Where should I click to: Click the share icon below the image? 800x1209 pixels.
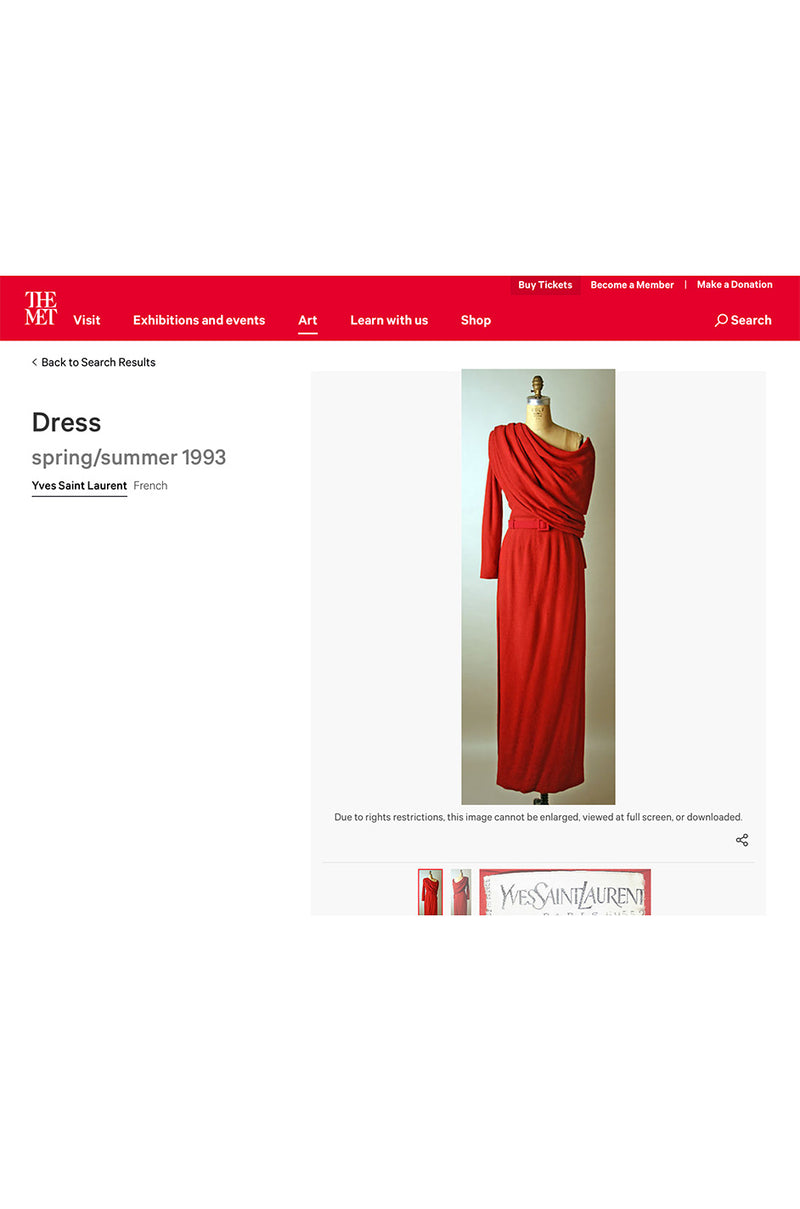tap(742, 840)
